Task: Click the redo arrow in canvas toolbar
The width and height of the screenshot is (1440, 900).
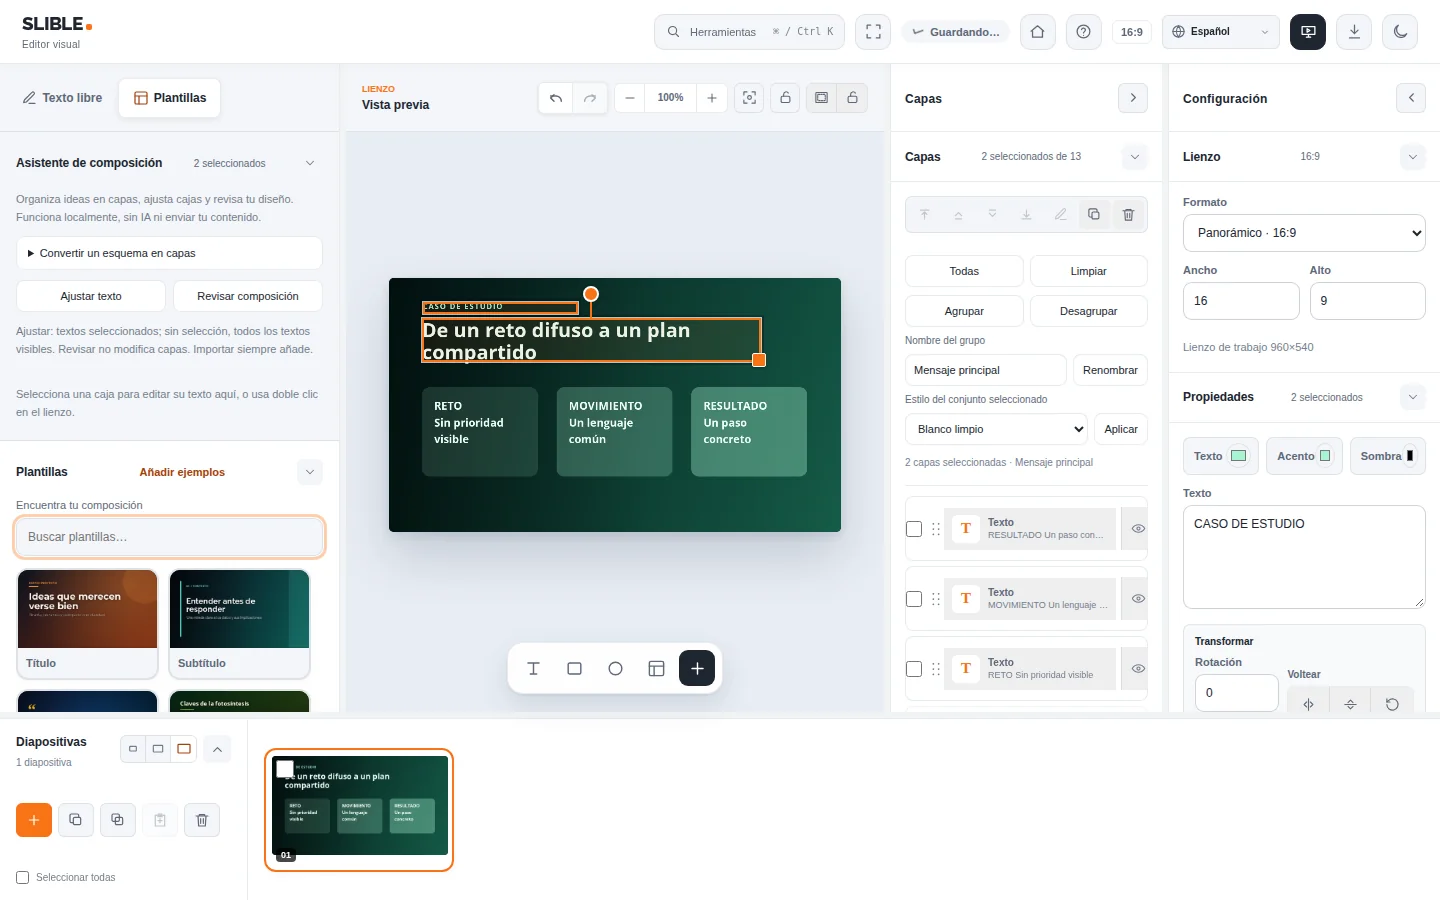Action: click(590, 98)
